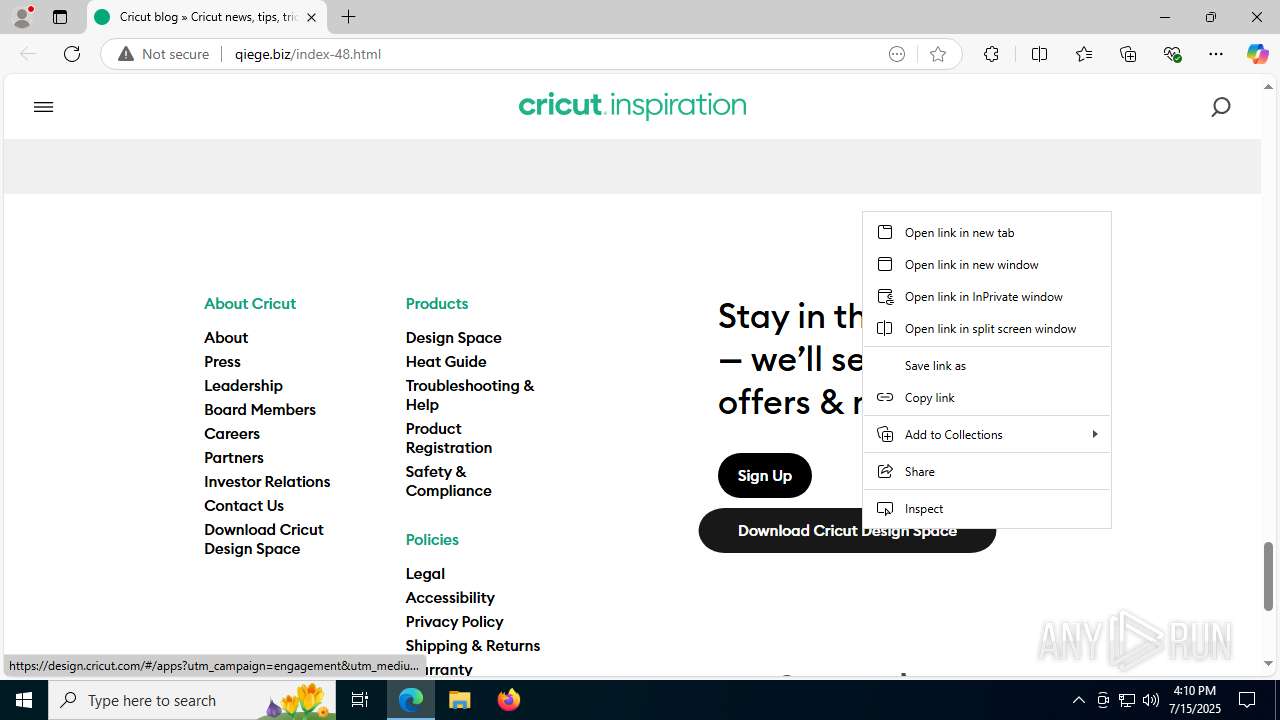The height and width of the screenshot is (720, 1280).
Task: Launch Firefox from the taskbar
Action: [x=509, y=700]
